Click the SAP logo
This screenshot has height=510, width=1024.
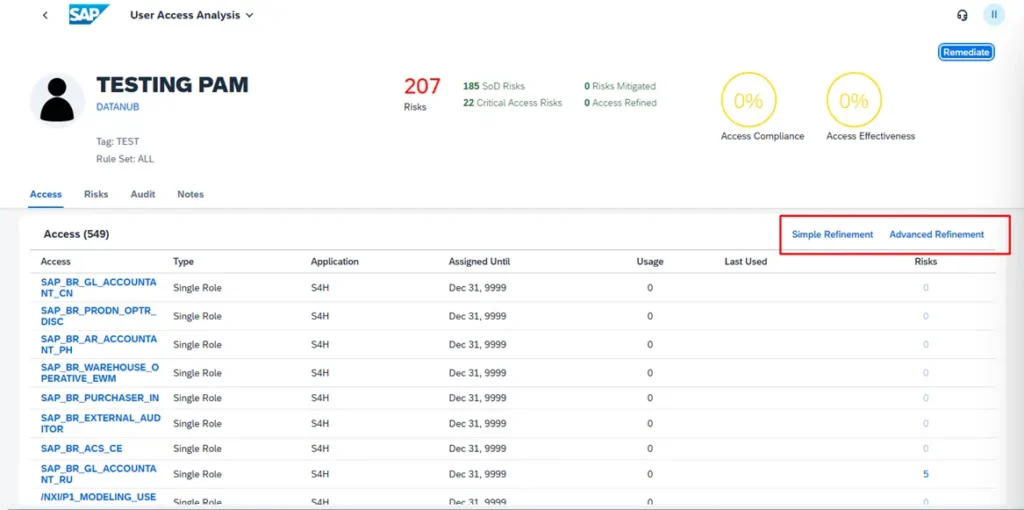click(x=89, y=15)
